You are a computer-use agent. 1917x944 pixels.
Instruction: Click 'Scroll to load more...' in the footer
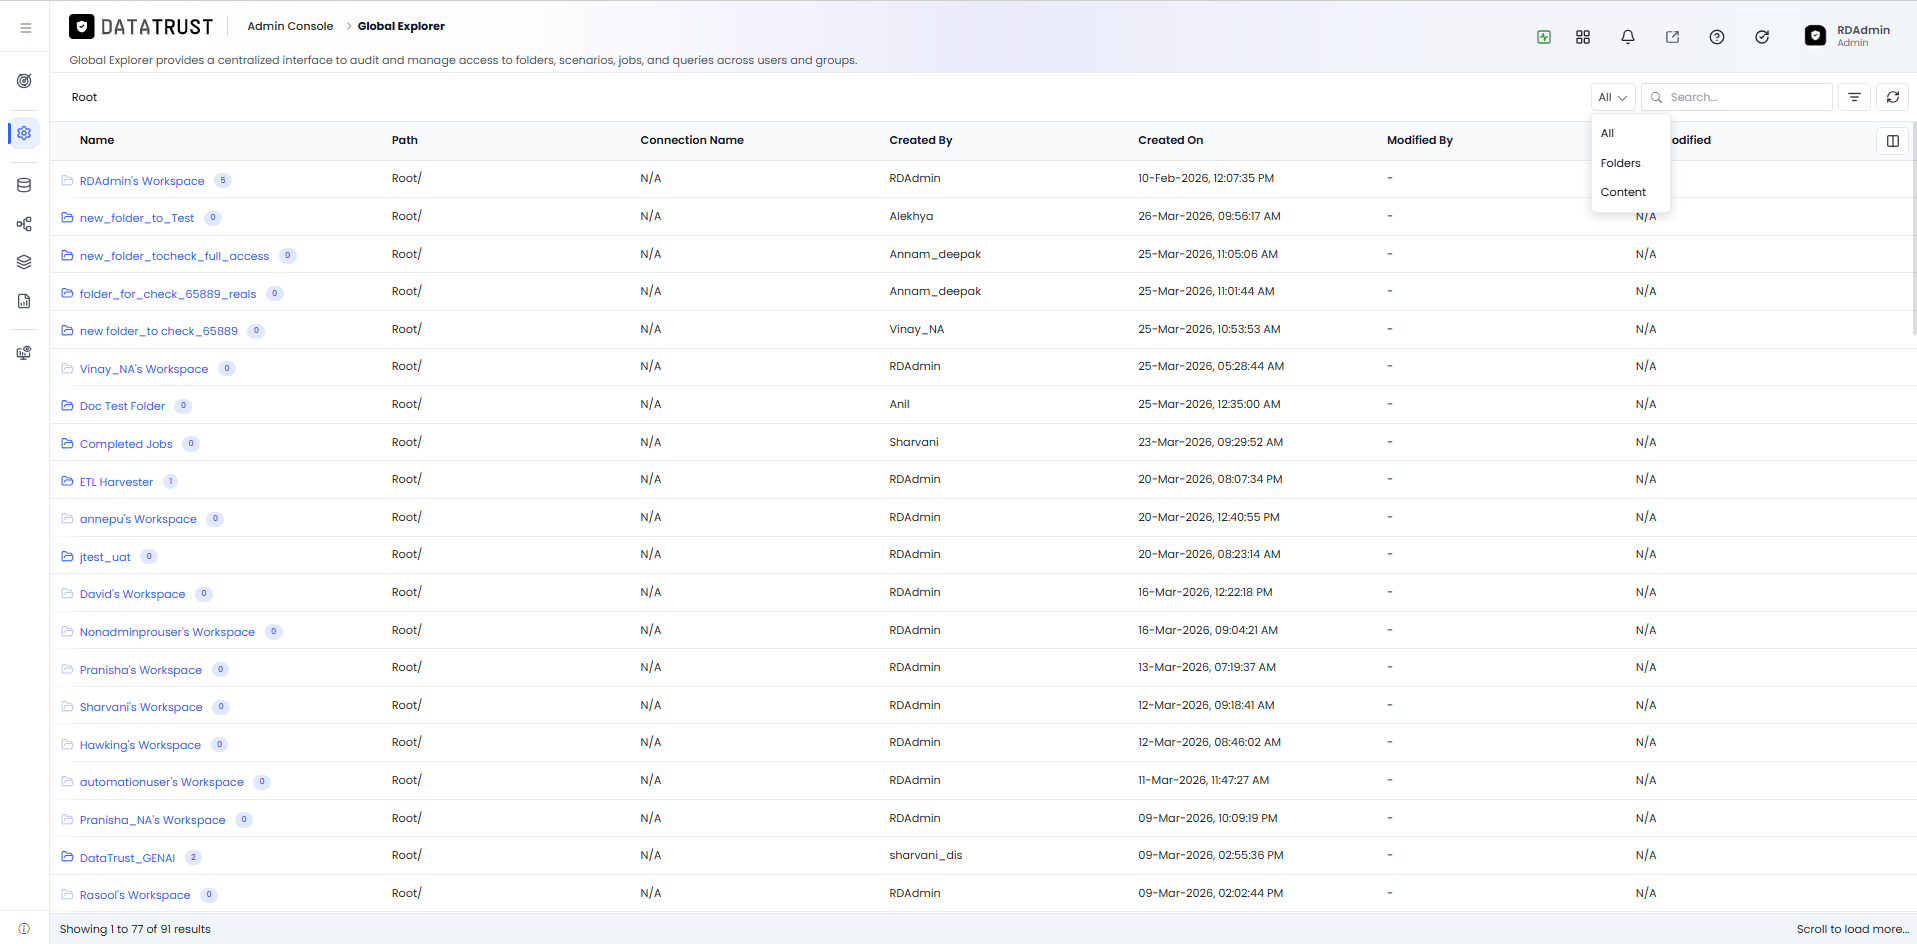(x=1852, y=929)
